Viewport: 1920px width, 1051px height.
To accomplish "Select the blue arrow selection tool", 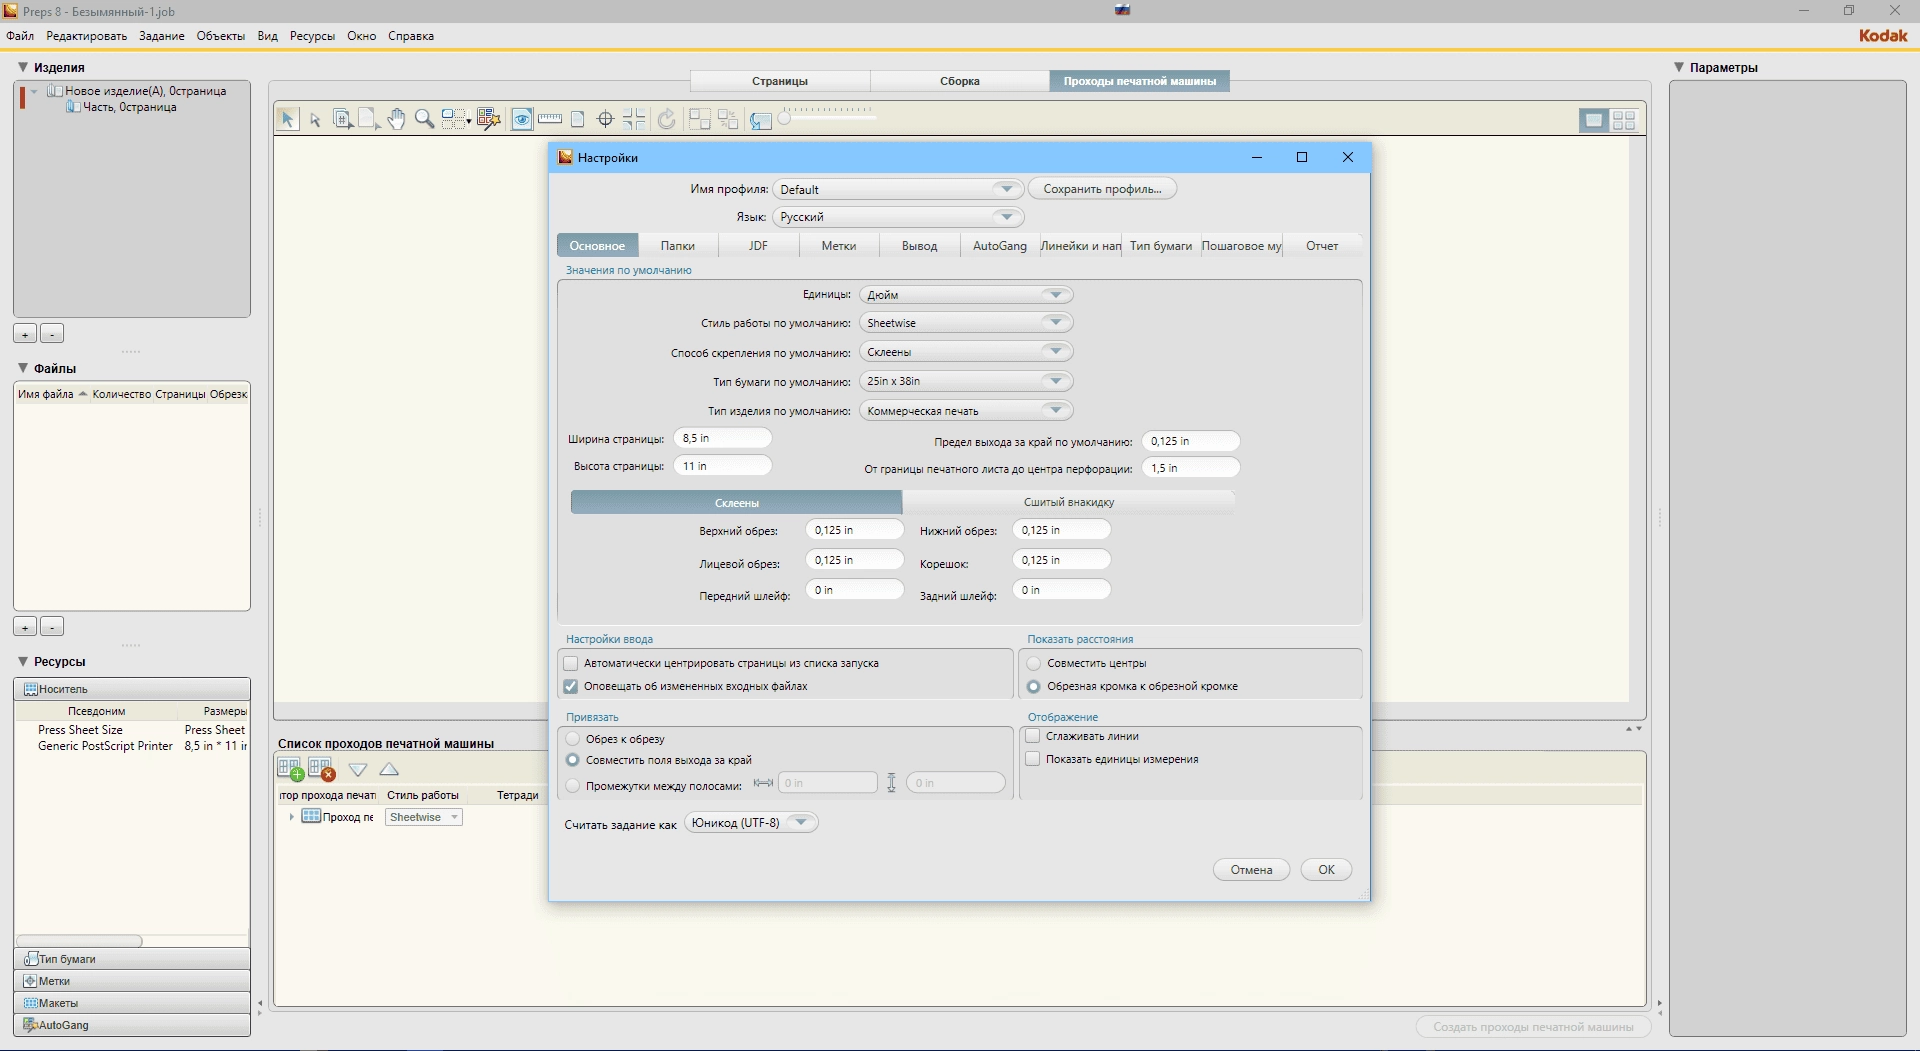I will point(287,120).
